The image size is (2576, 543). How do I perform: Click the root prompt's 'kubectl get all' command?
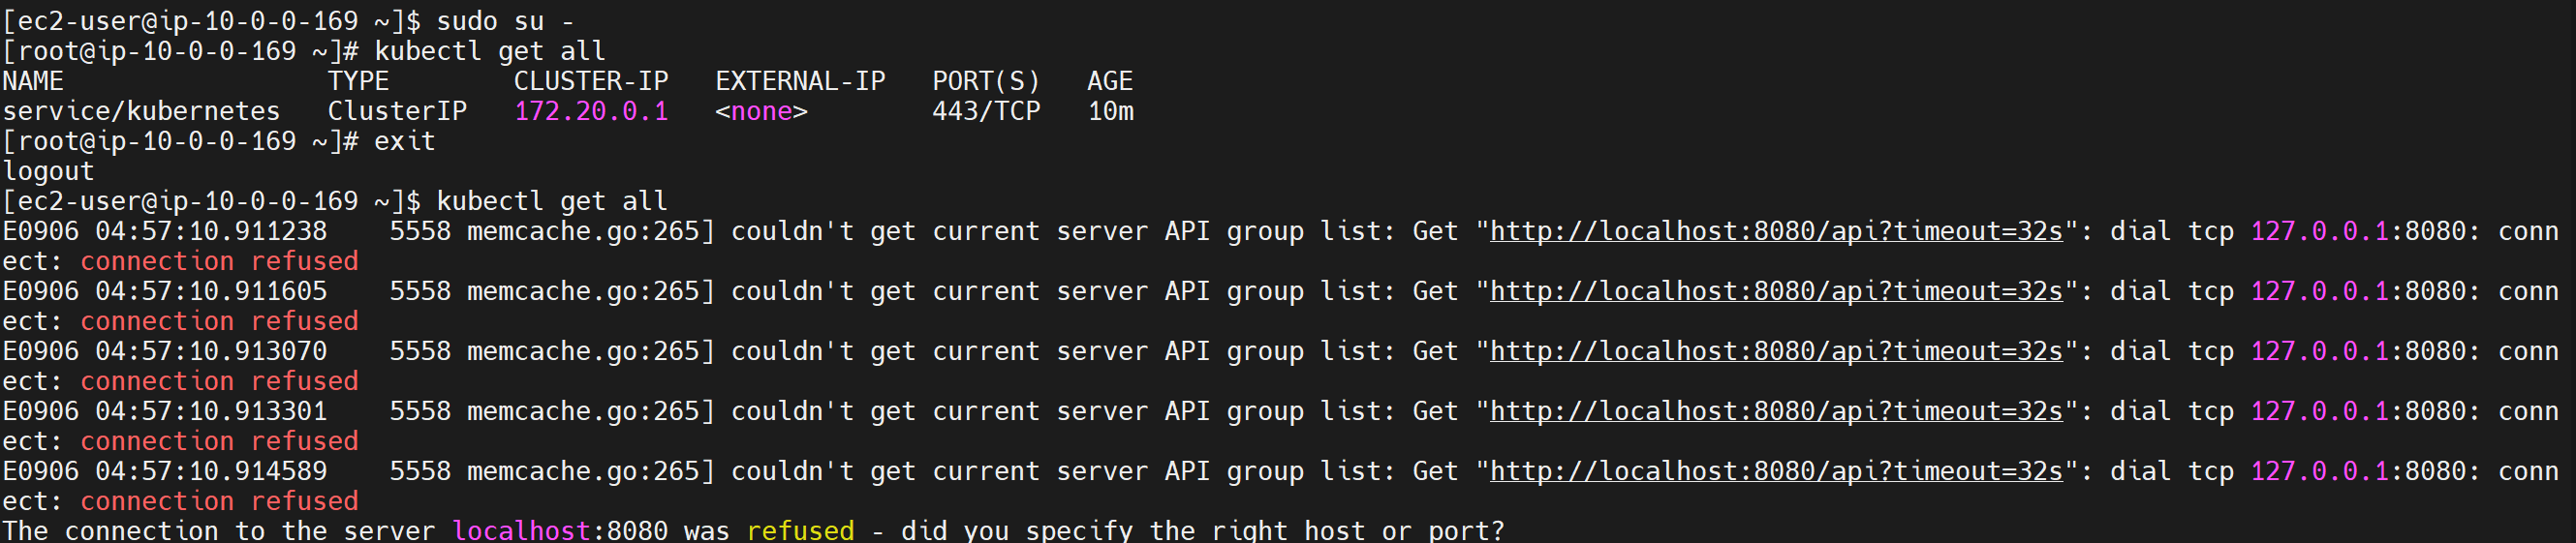point(490,51)
